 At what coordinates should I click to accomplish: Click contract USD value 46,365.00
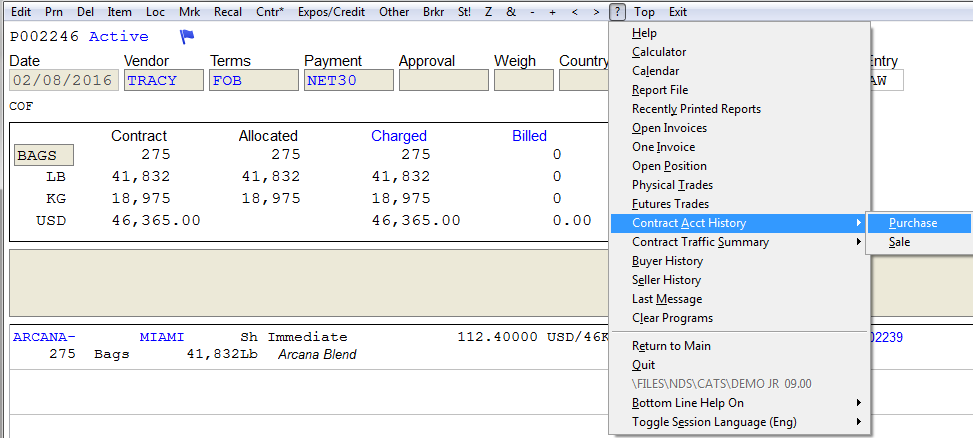156,220
